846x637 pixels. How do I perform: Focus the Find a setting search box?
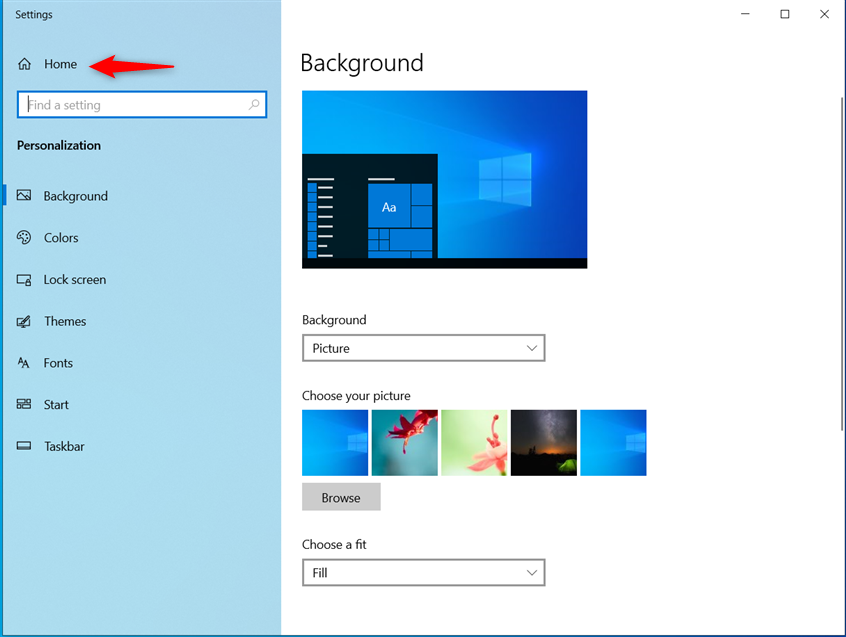pyautogui.click(x=142, y=105)
